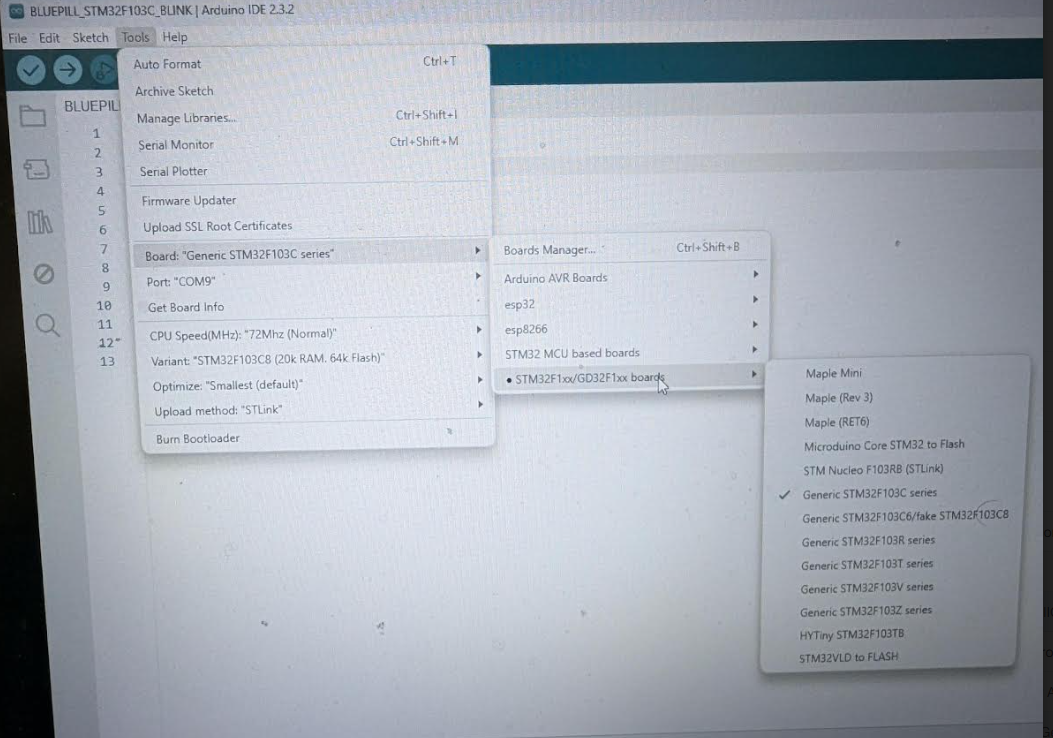
Task: Expand STM32F1xx/GD32F1xx boards submenu
Action: pos(631,377)
